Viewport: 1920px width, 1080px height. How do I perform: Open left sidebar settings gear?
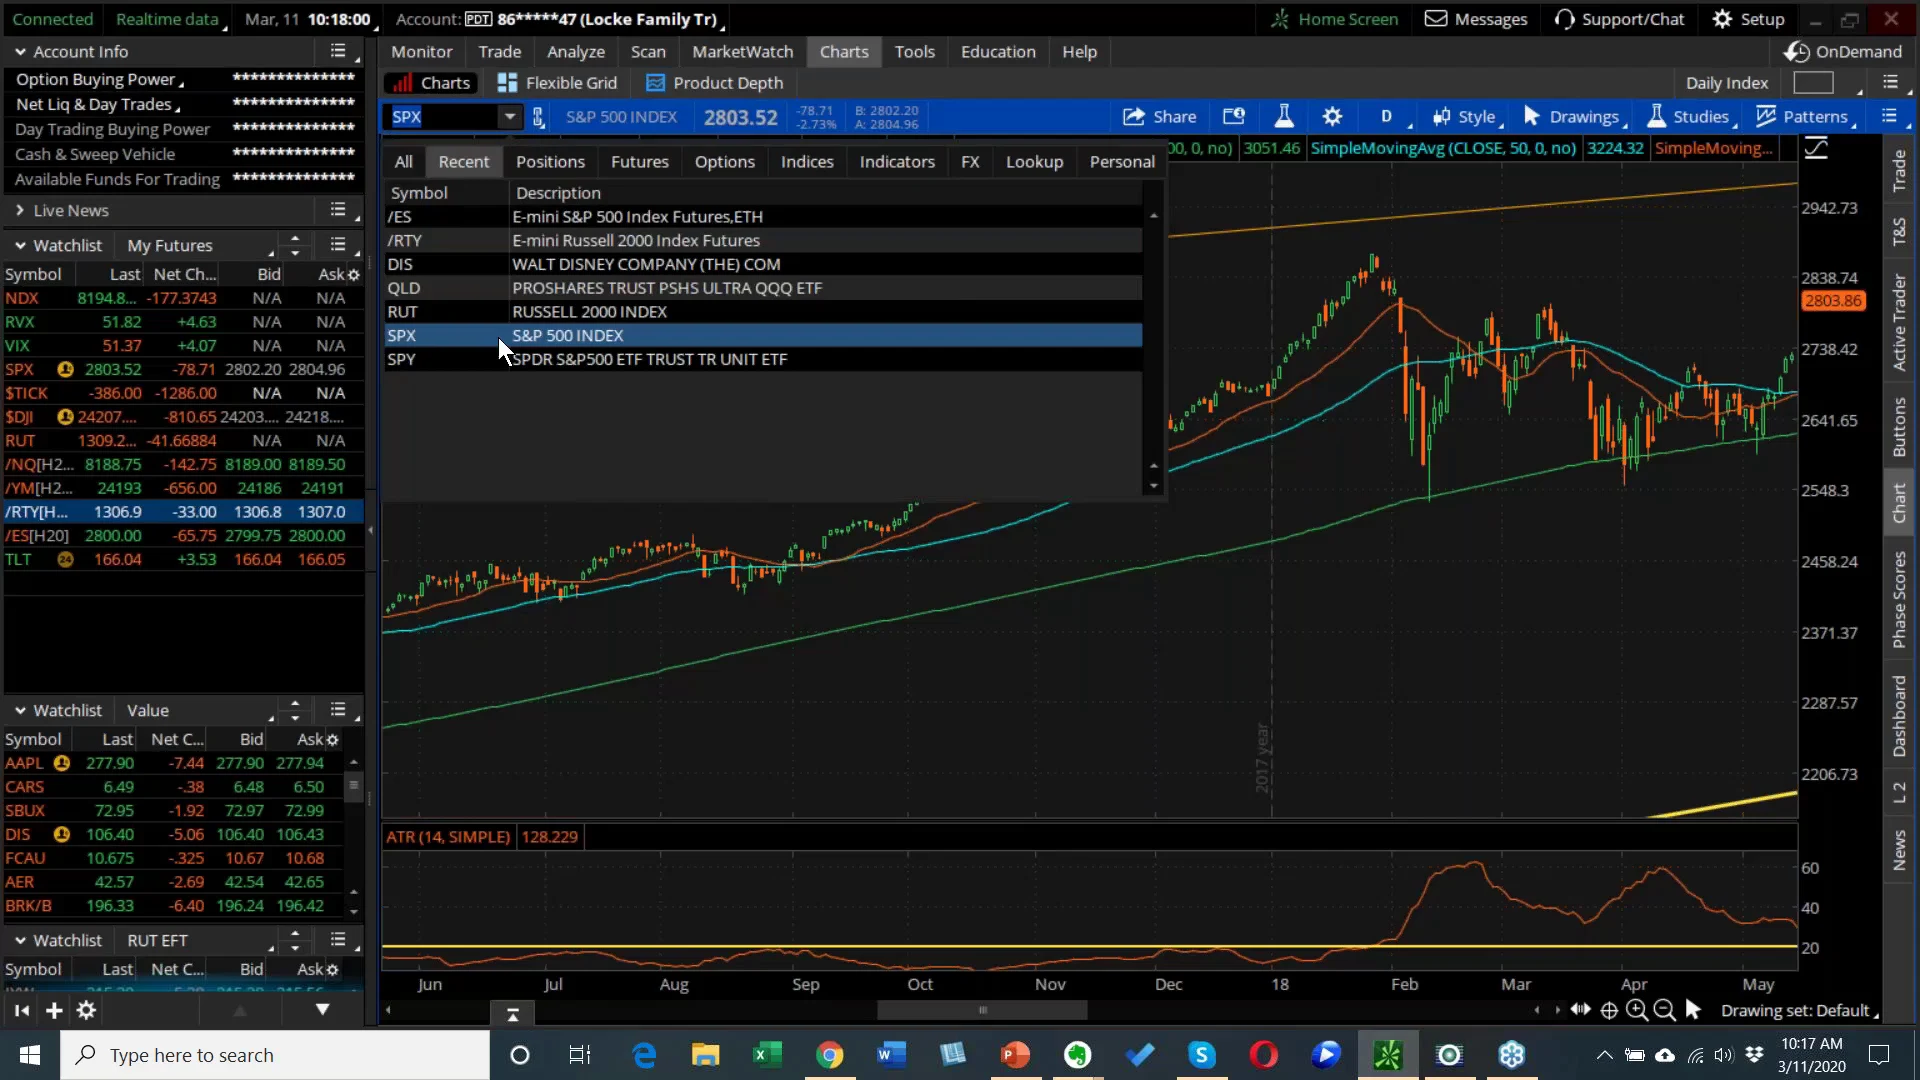tap(87, 1011)
